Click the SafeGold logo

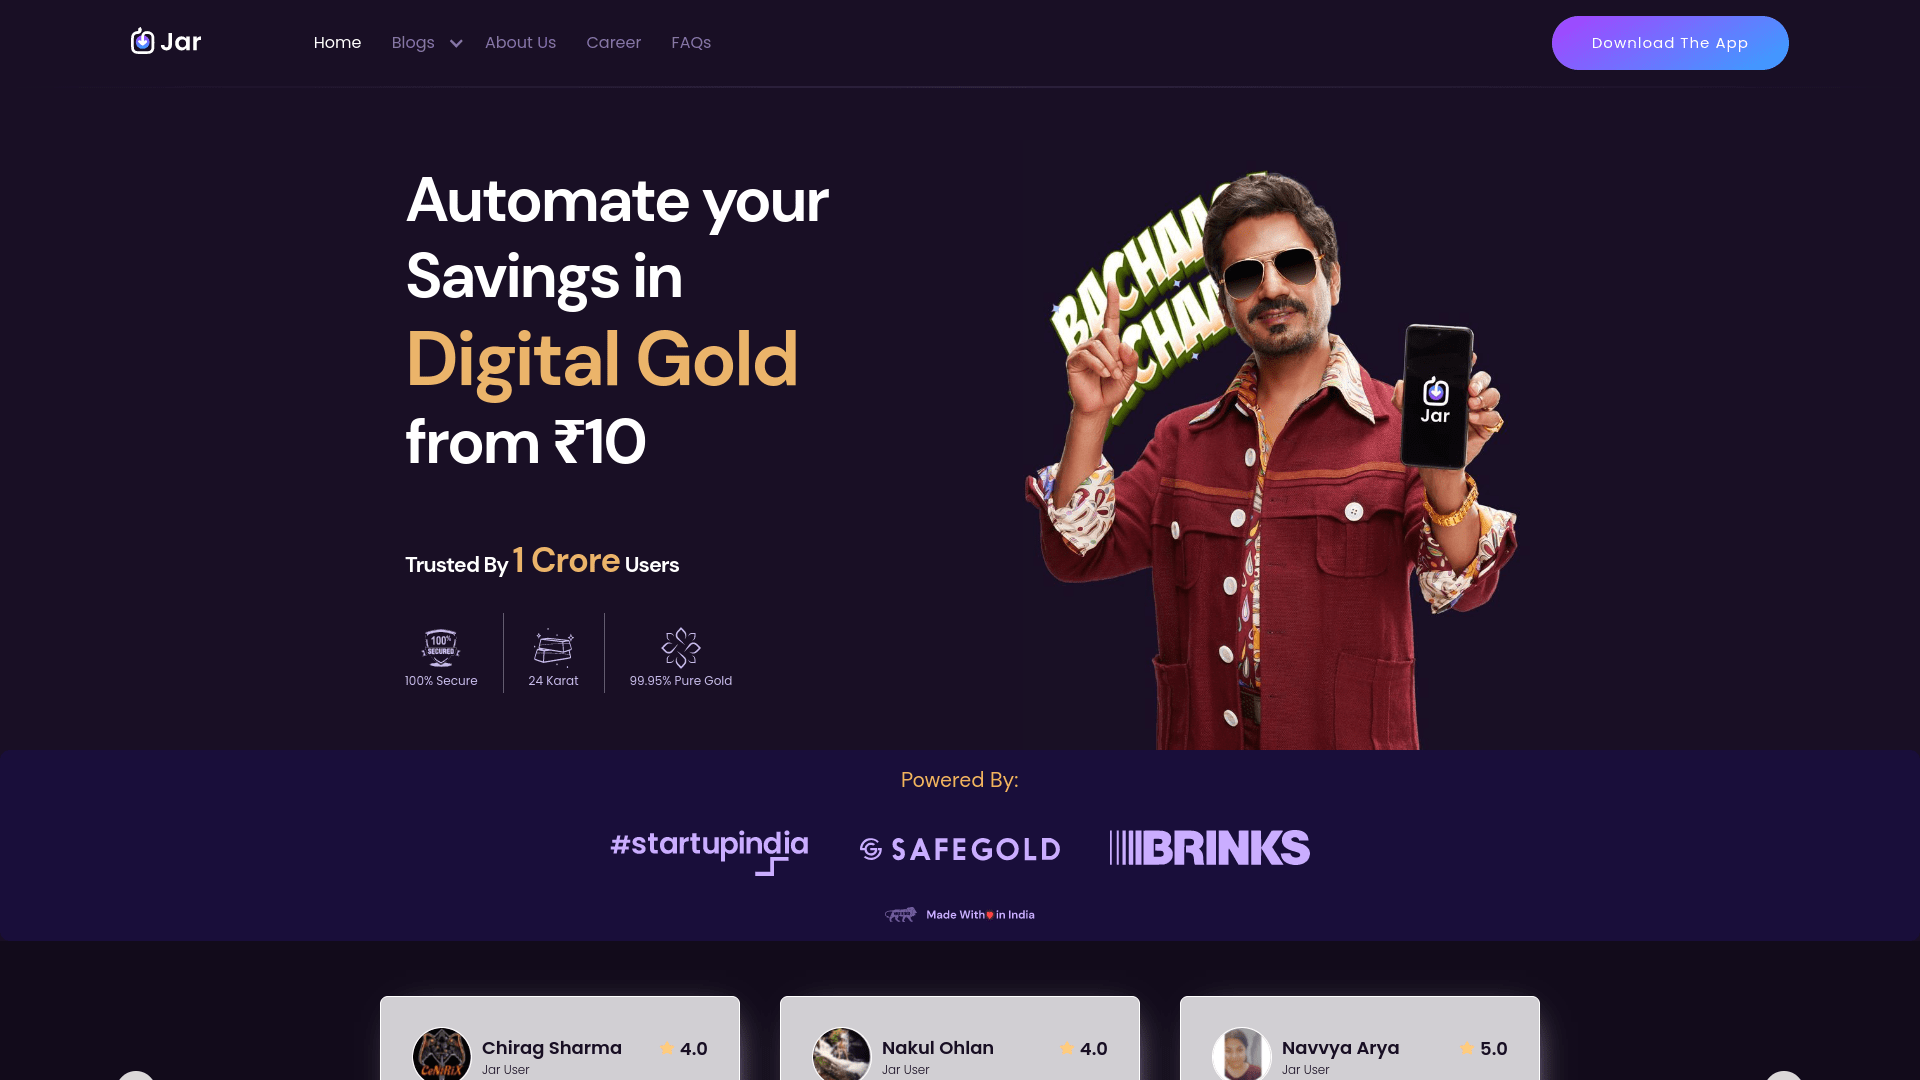point(960,849)
